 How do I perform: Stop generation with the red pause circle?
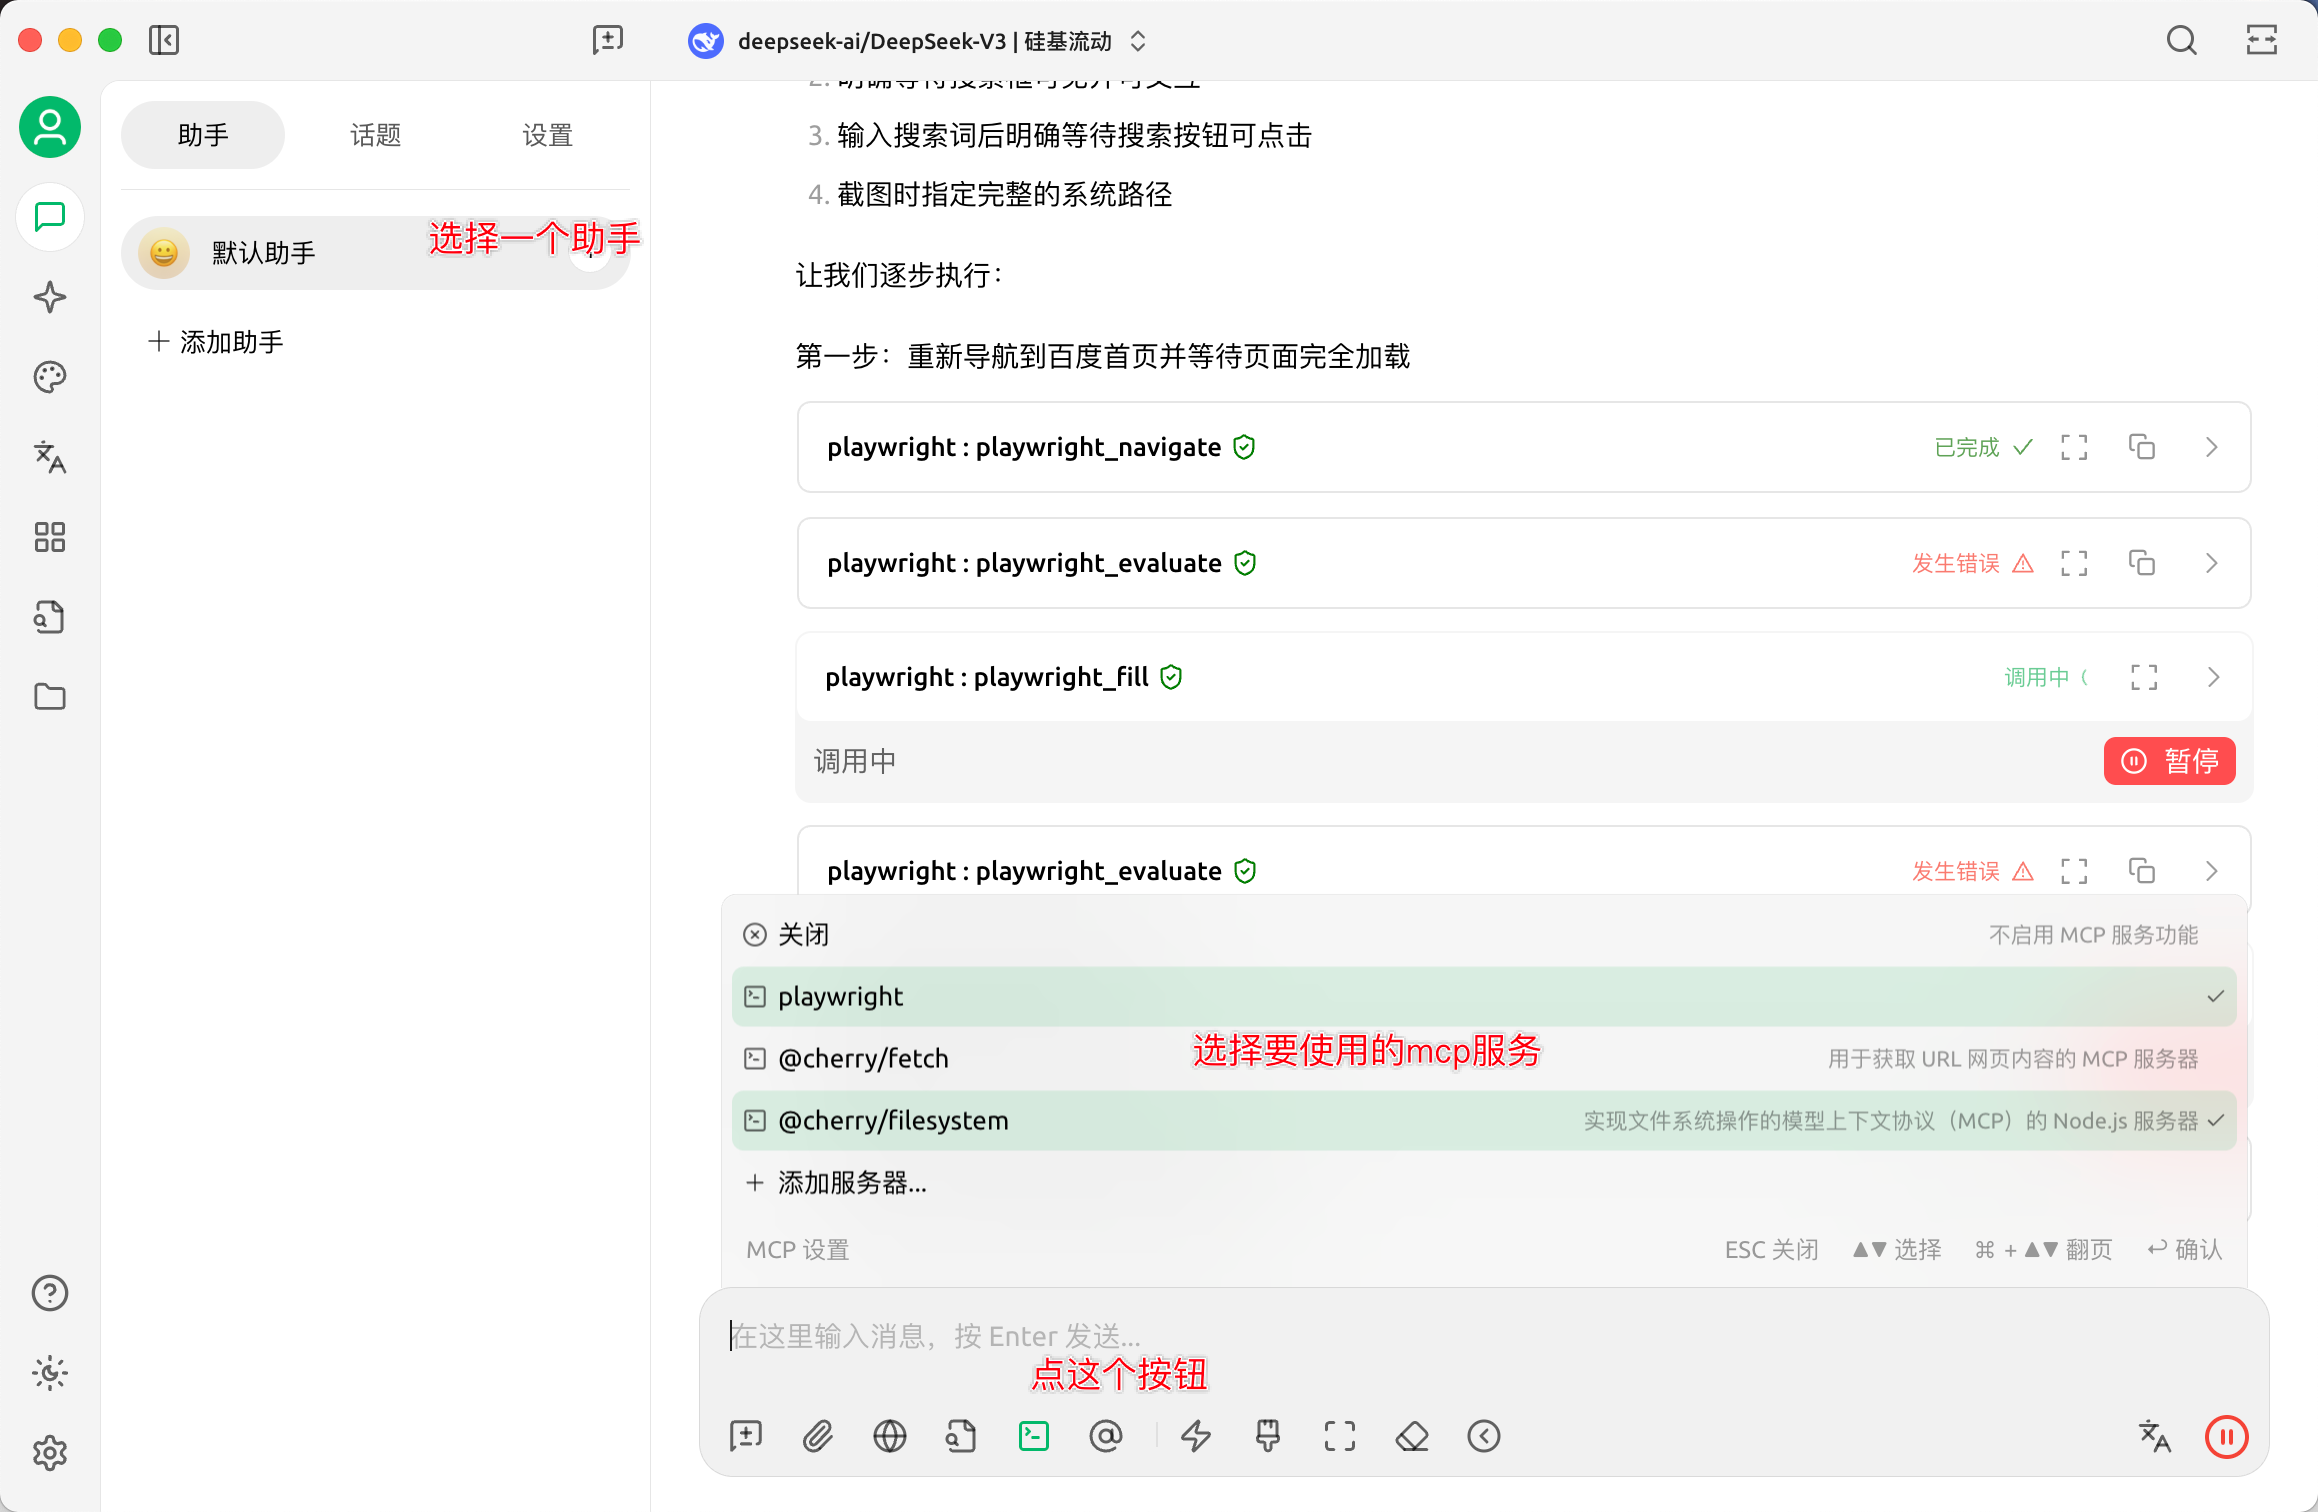click(x=2227, y=1436)
